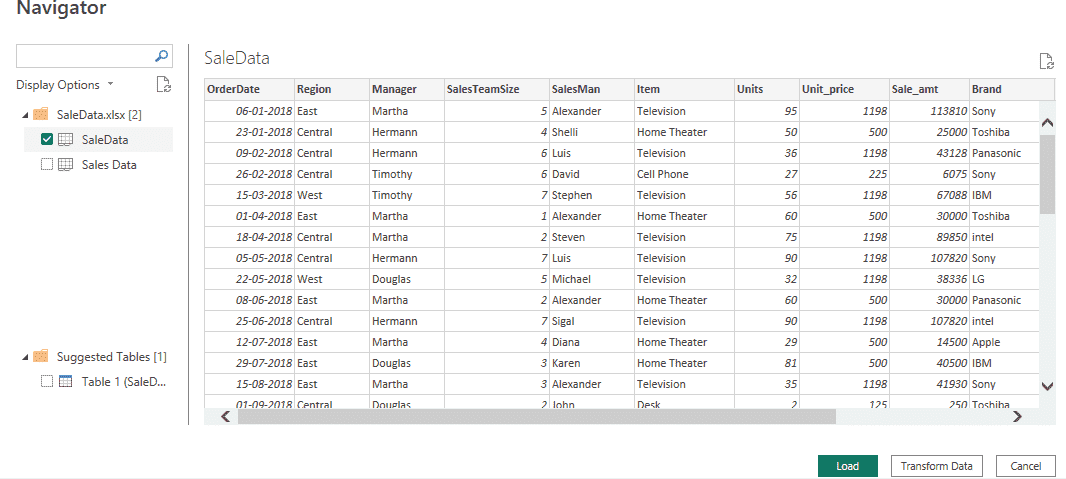Click the refresh preview icon above the table

pos(1047,62)
